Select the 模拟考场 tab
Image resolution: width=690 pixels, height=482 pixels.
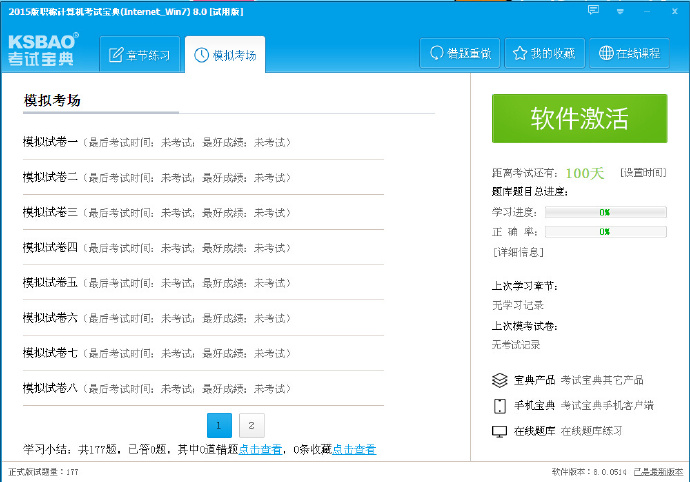225,55
